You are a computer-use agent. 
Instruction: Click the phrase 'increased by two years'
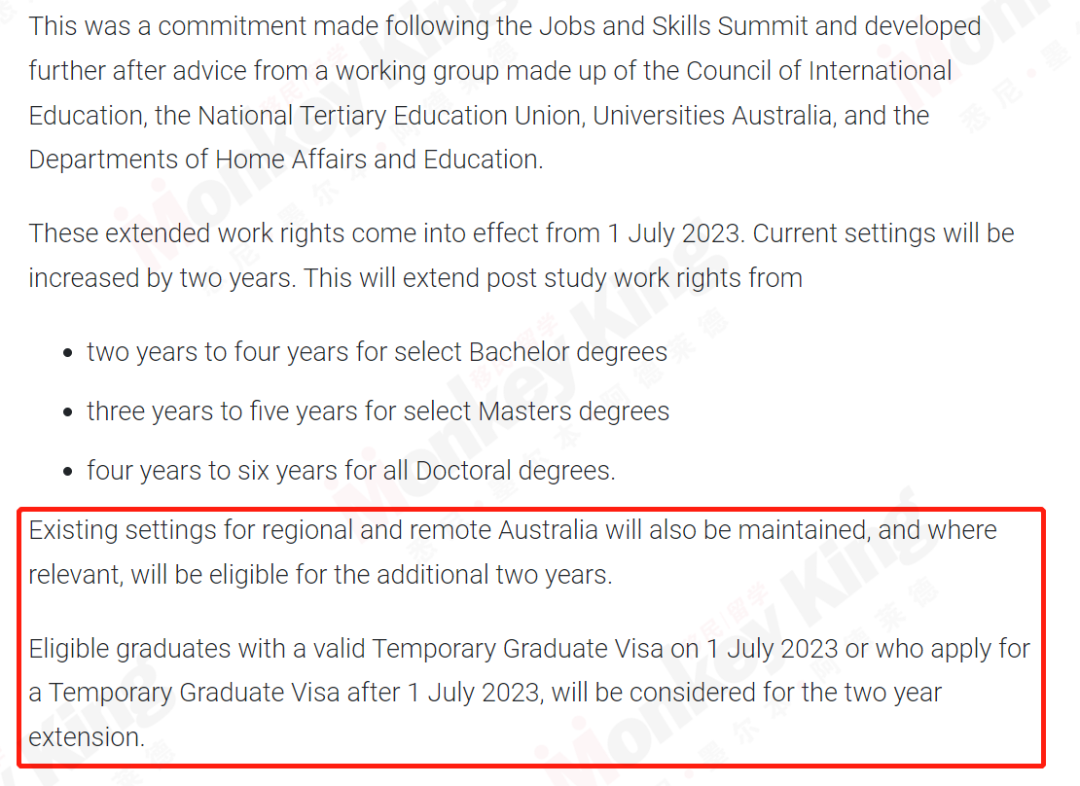coord(161,278)
